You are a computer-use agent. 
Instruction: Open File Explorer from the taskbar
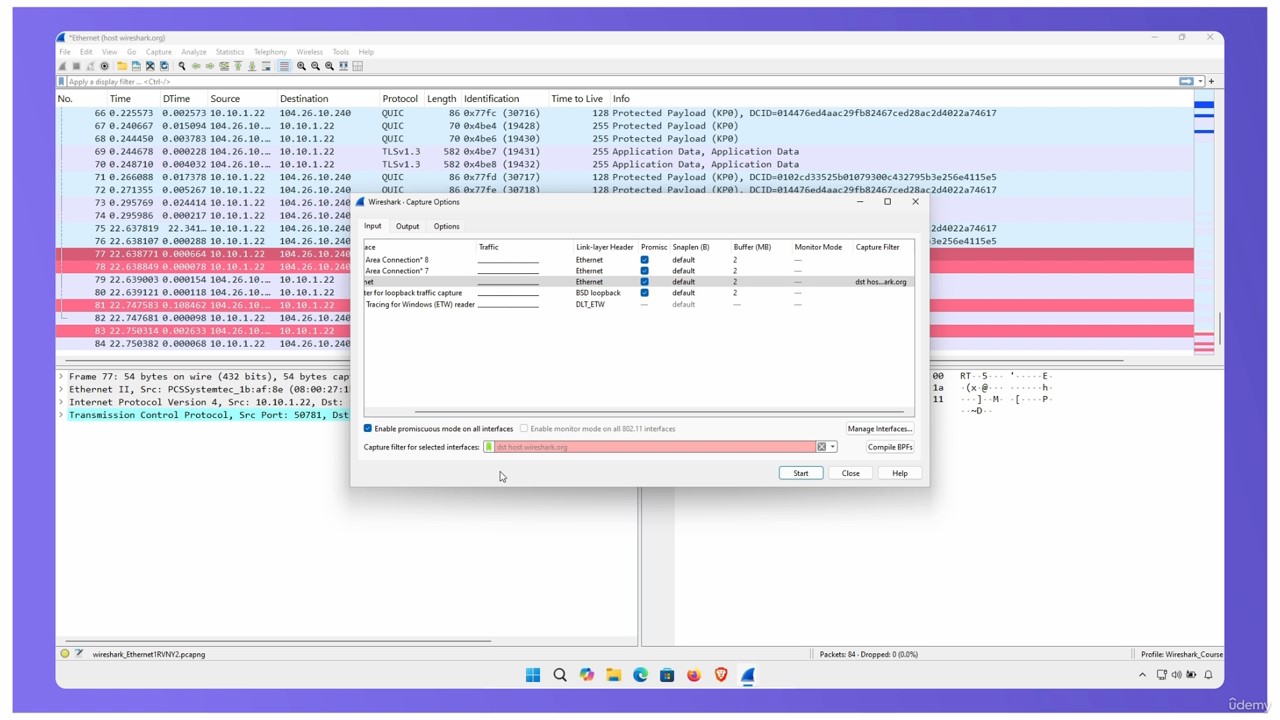click(613, 675)
